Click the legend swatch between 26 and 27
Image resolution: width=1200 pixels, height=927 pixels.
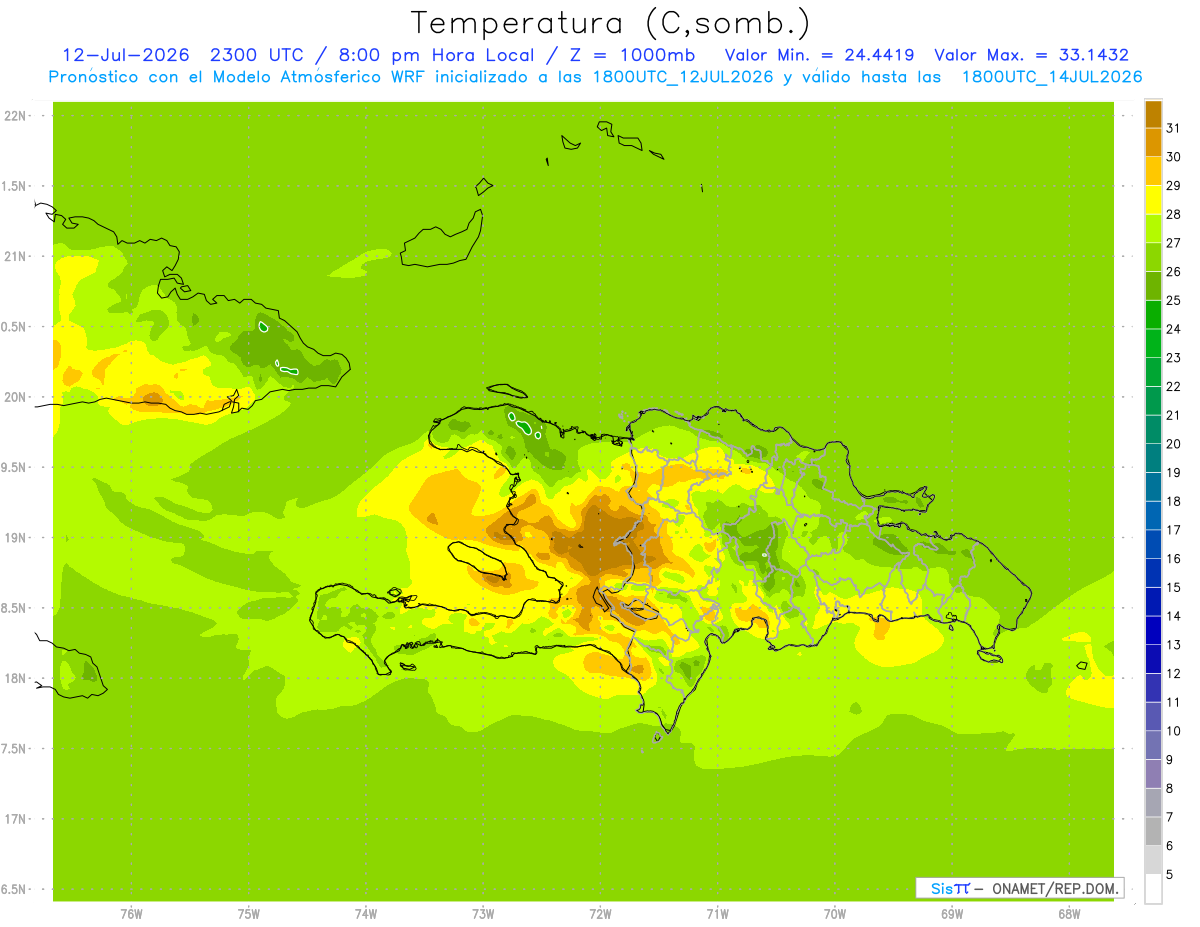tap(1153, 258)
